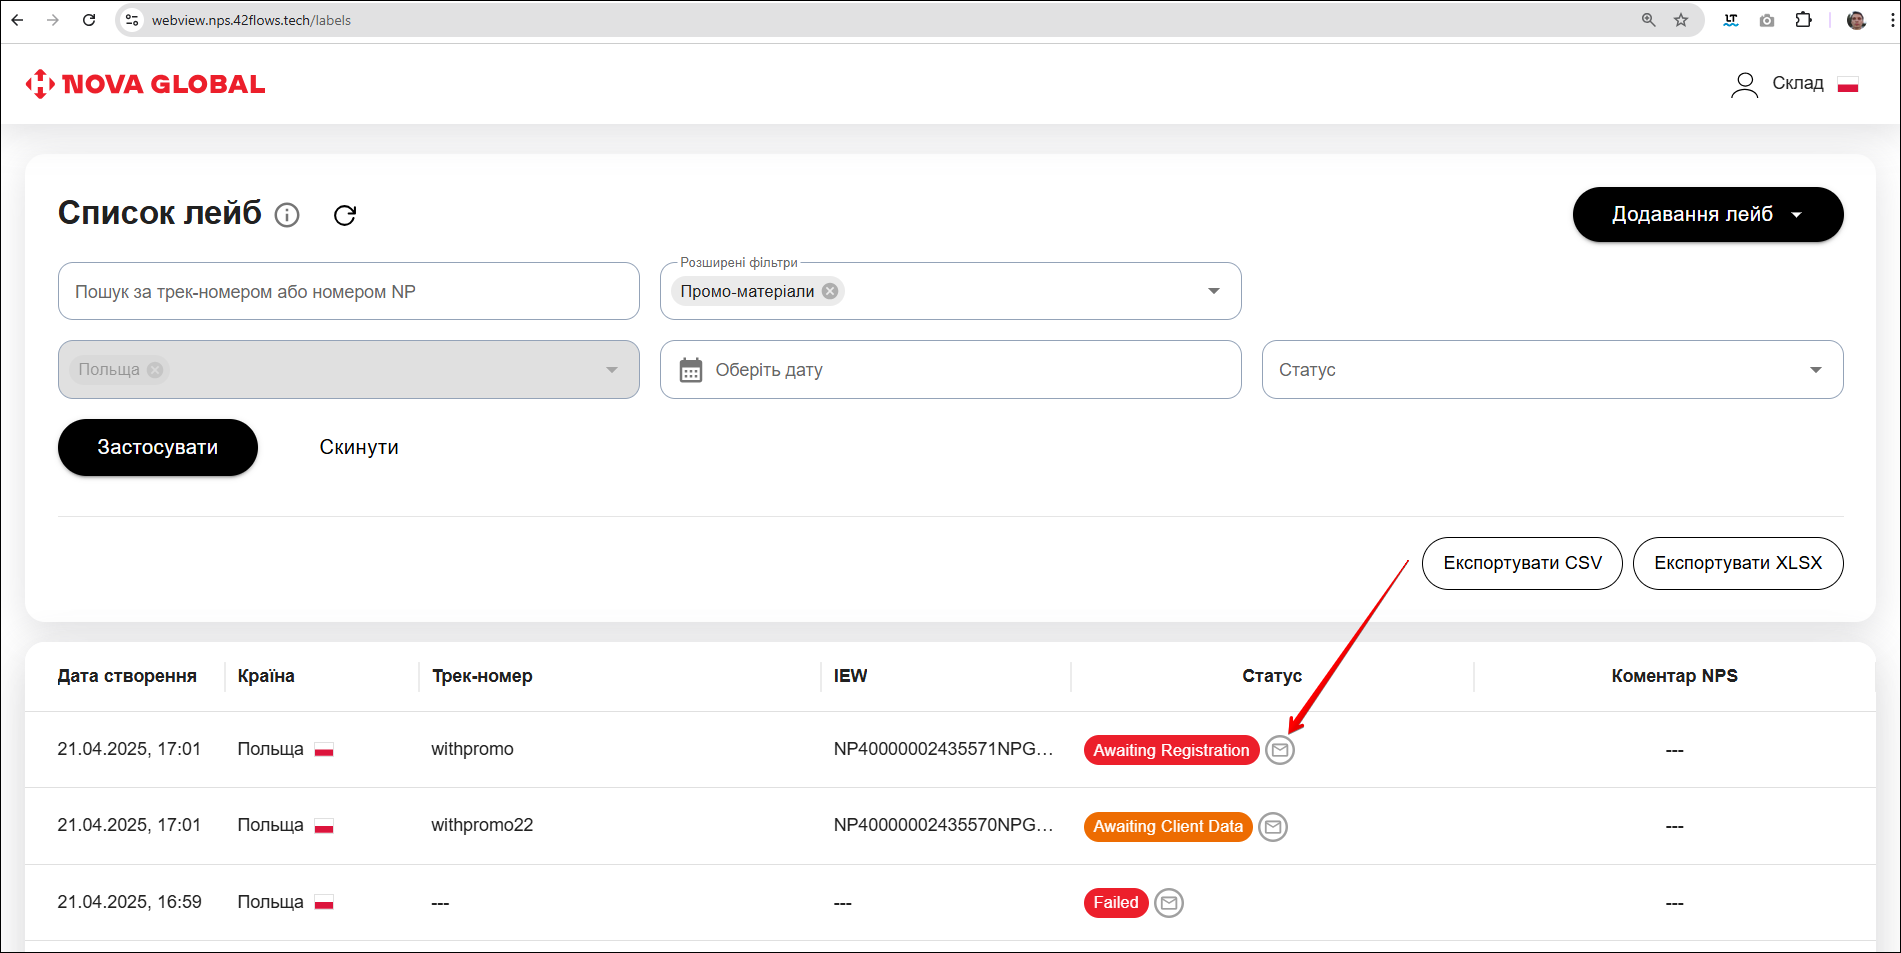1901x953 pixels.
Task: Click the envelope icon next to Awaiting Client Data
Action: point(1273,827)
